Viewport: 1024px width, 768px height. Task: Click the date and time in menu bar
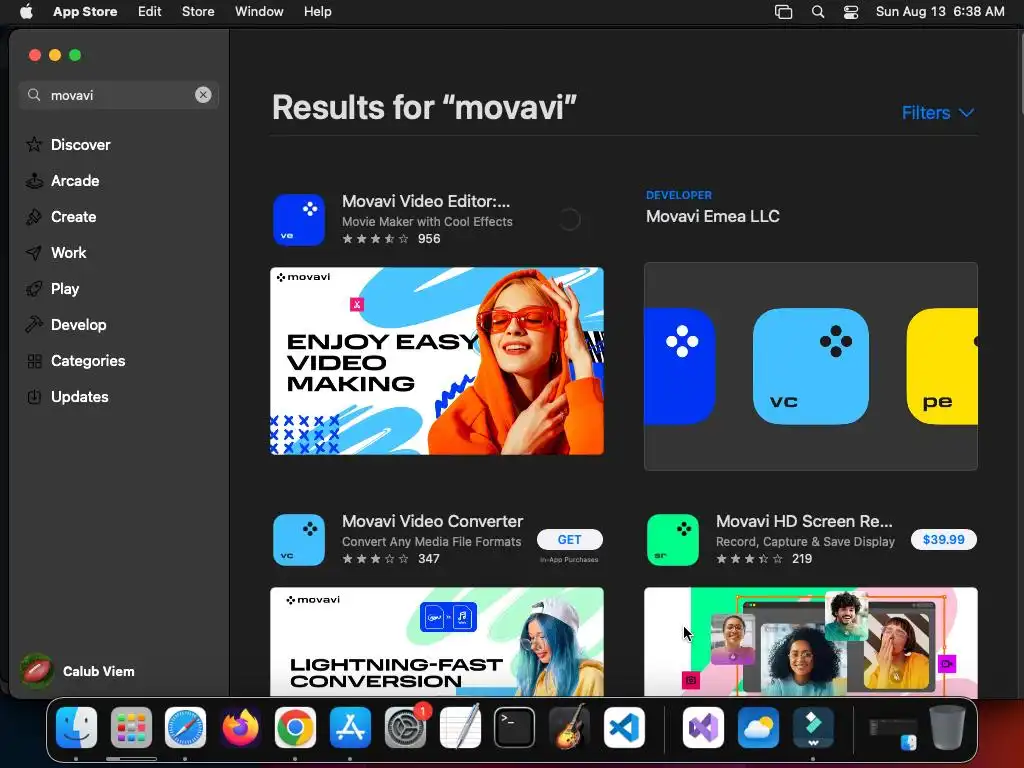click(940, 11)
